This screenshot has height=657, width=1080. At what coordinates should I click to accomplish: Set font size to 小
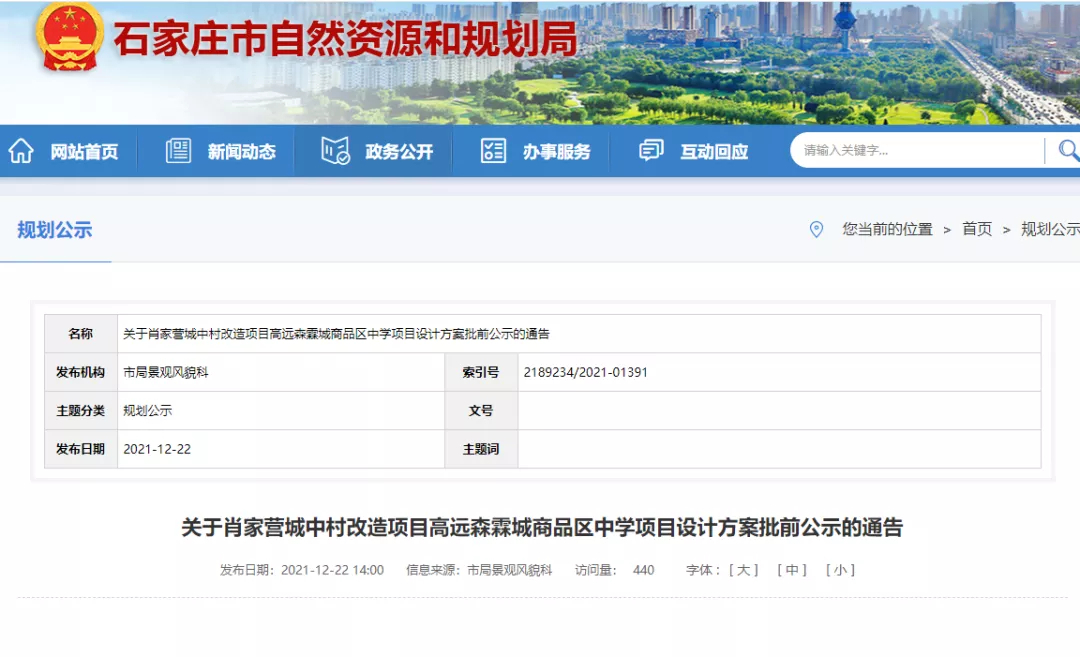[840, 570]
